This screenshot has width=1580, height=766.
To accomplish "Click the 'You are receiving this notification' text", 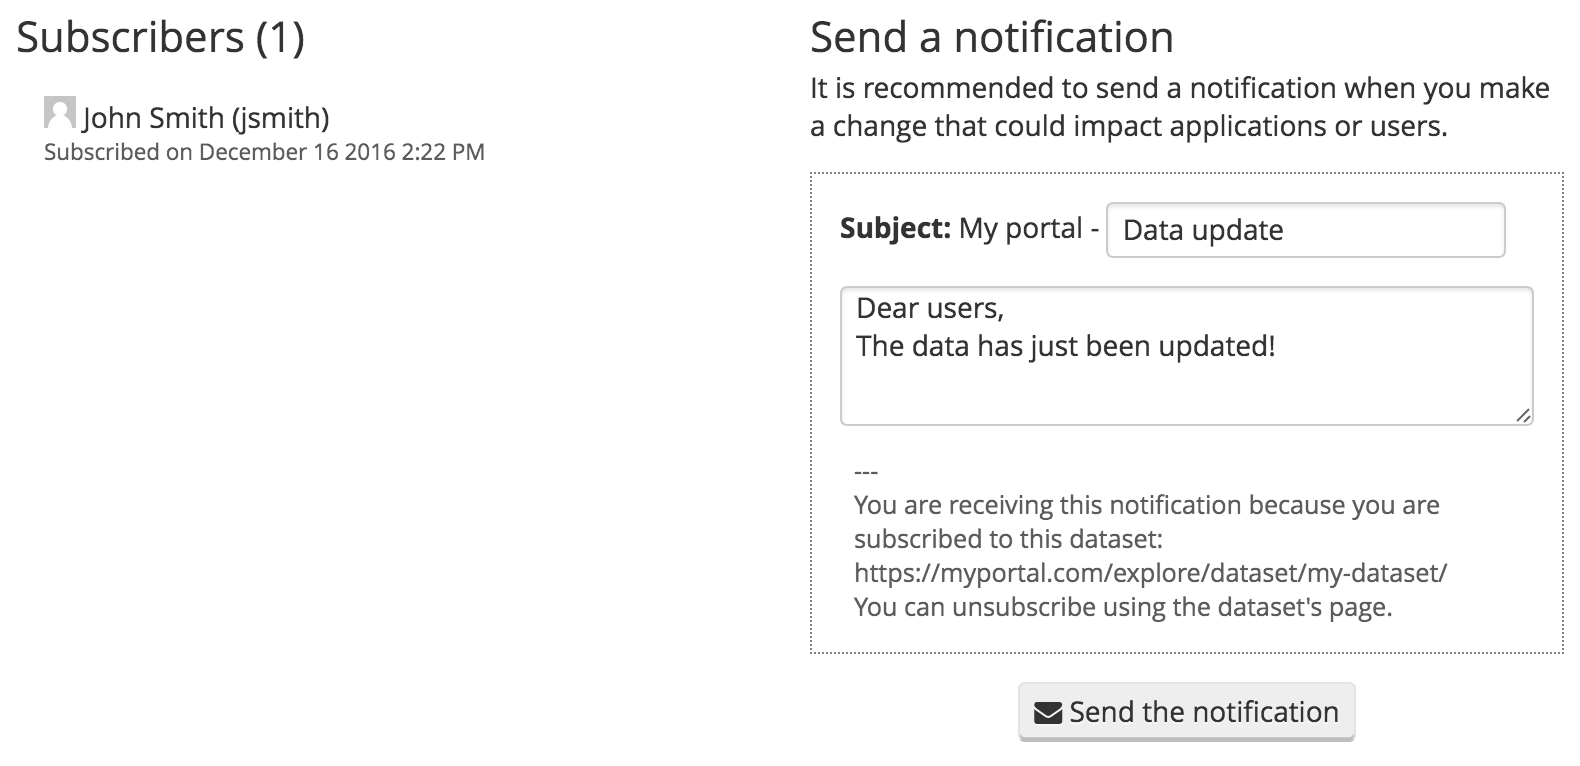I will pyautogui.click(x=1146, y=505).
